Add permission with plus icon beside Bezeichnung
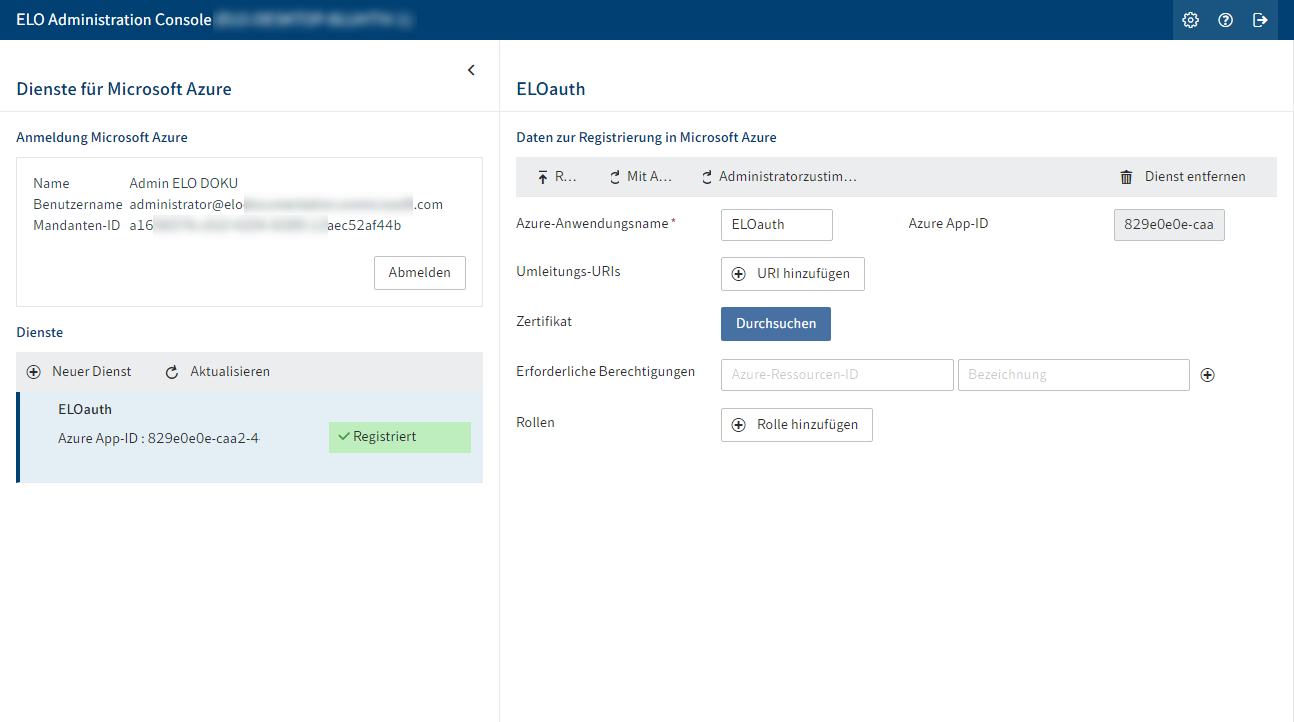The image size is (1294, 722). [x=1207, y=375]
